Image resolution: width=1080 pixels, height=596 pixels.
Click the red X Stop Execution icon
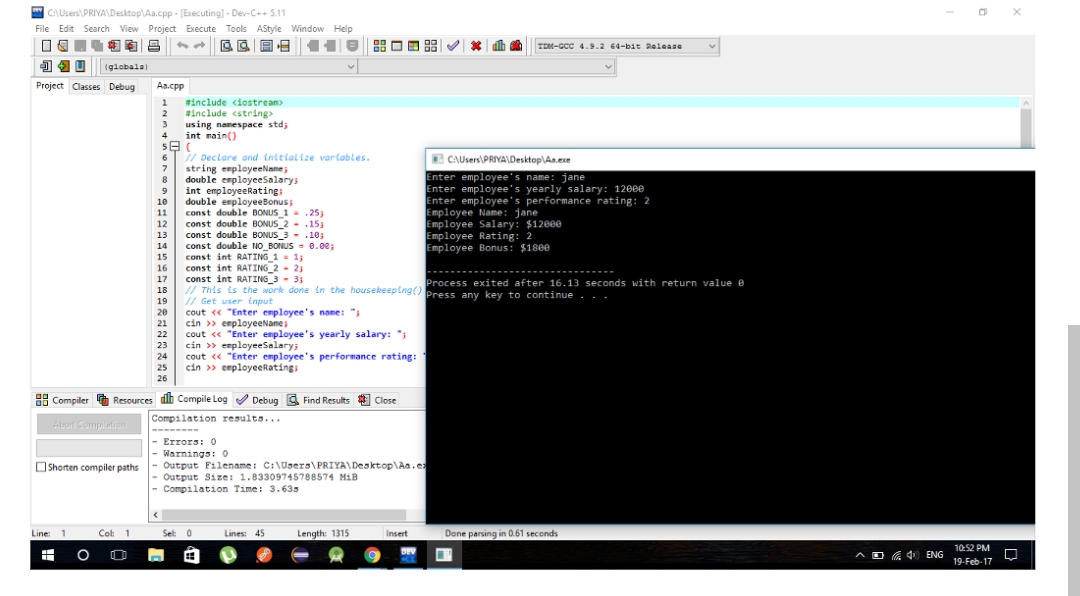[476, 46]
